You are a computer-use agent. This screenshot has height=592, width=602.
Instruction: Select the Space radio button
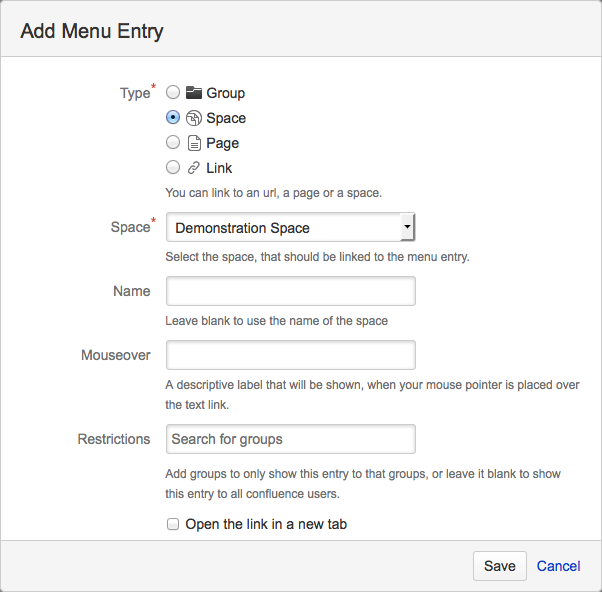(173, 118)
